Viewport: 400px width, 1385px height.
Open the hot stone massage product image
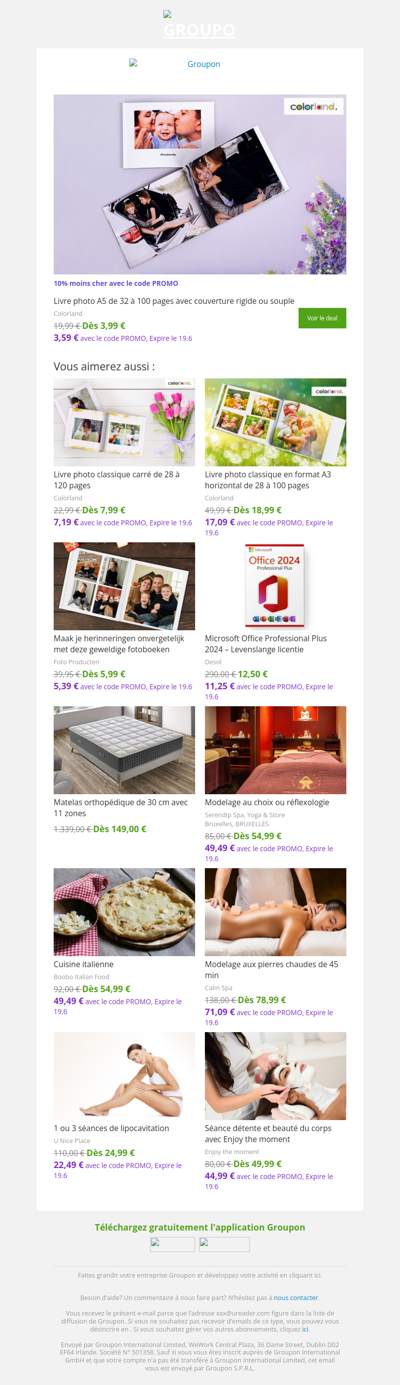(x=276, y=912)
